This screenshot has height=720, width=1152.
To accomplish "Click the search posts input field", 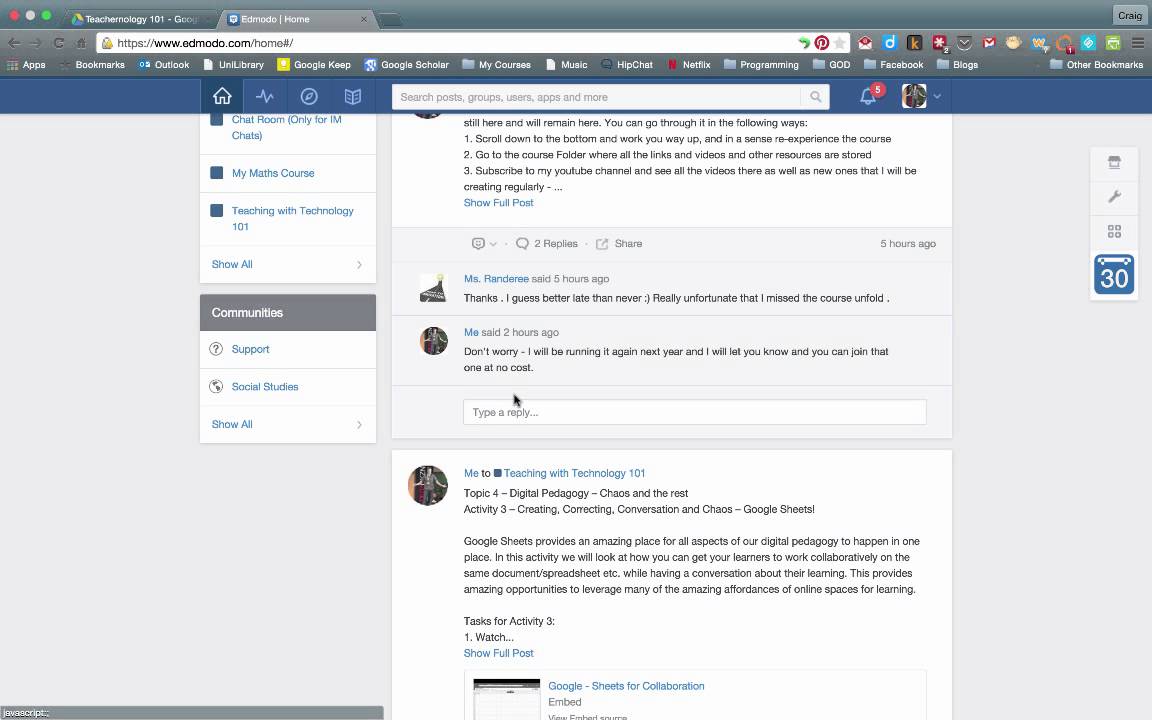I will (x=597, y=97).
